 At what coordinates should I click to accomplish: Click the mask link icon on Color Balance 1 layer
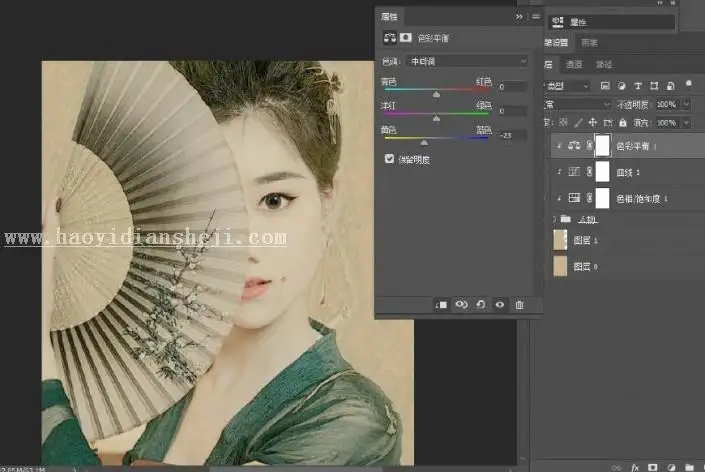pos(589,145)
